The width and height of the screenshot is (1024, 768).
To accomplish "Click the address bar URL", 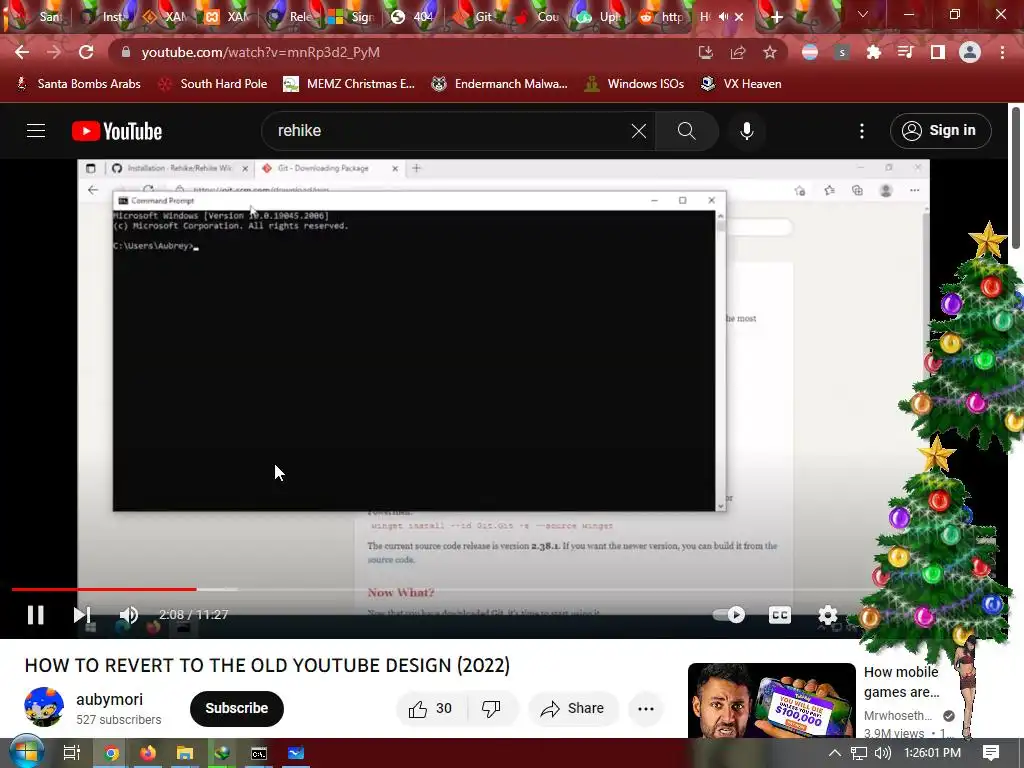I will (260, 52).
